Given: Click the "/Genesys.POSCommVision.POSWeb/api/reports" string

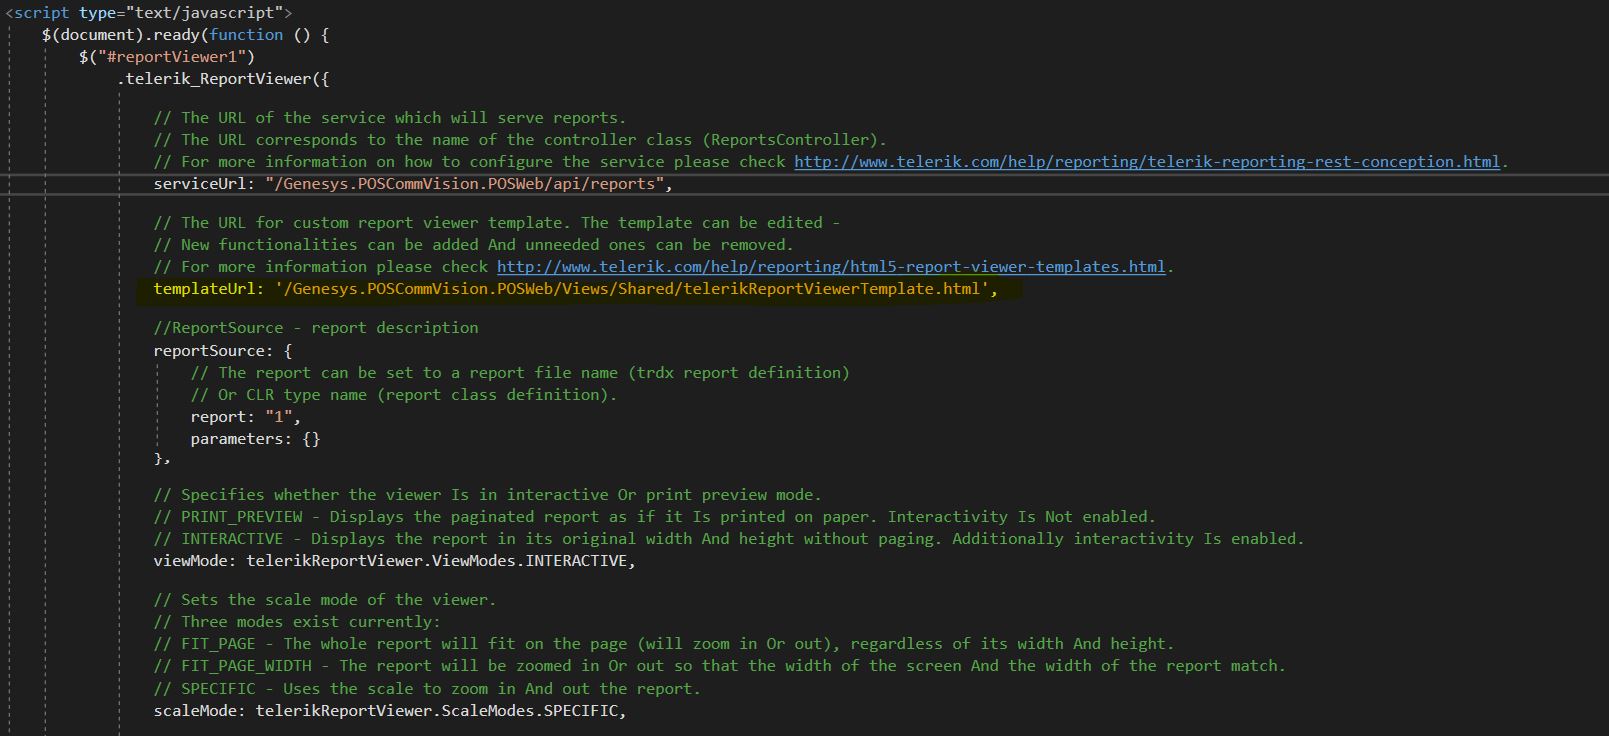Looking at the screenshot, I should coord(465,184).
